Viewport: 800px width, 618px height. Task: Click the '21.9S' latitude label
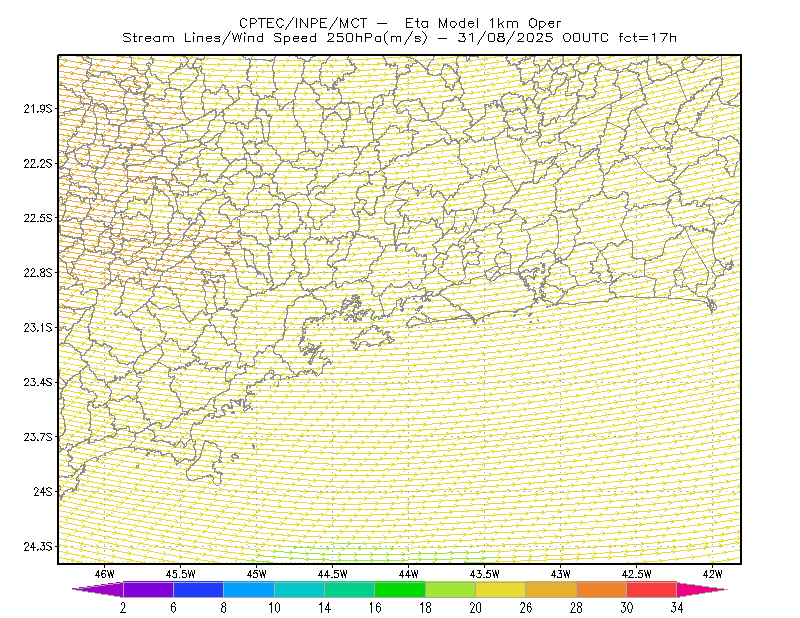click(38, 108)
